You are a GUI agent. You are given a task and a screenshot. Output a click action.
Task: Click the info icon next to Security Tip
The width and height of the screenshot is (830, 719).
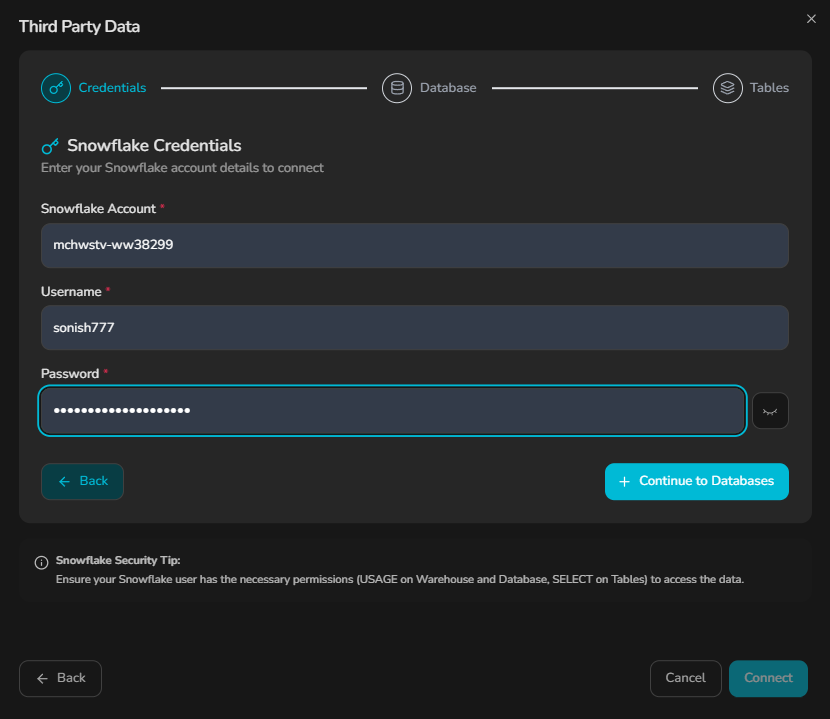pyautogui.click(x=41, y=562)
